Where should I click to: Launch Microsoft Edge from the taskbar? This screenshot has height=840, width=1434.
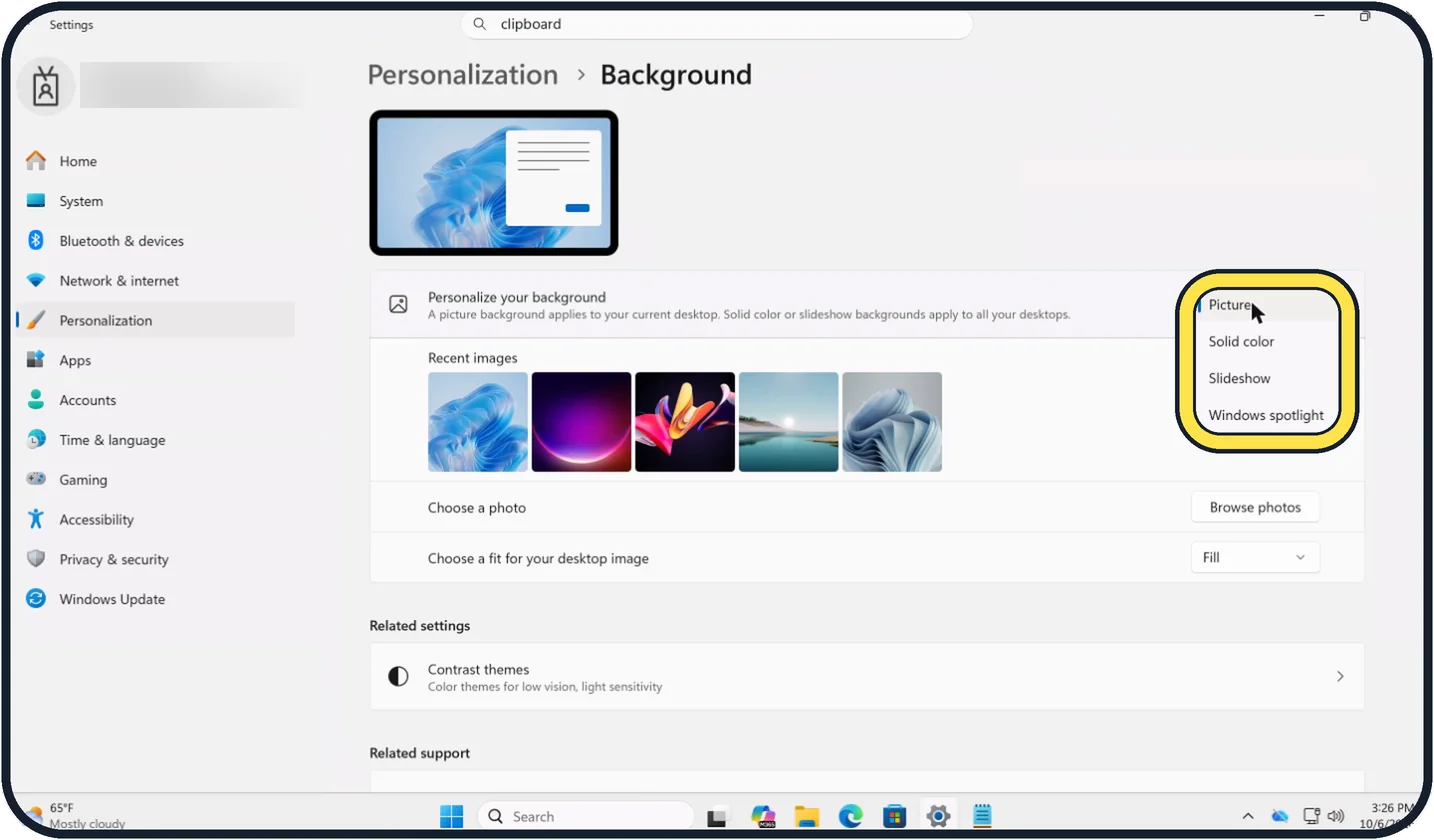[x=851, y=816]
